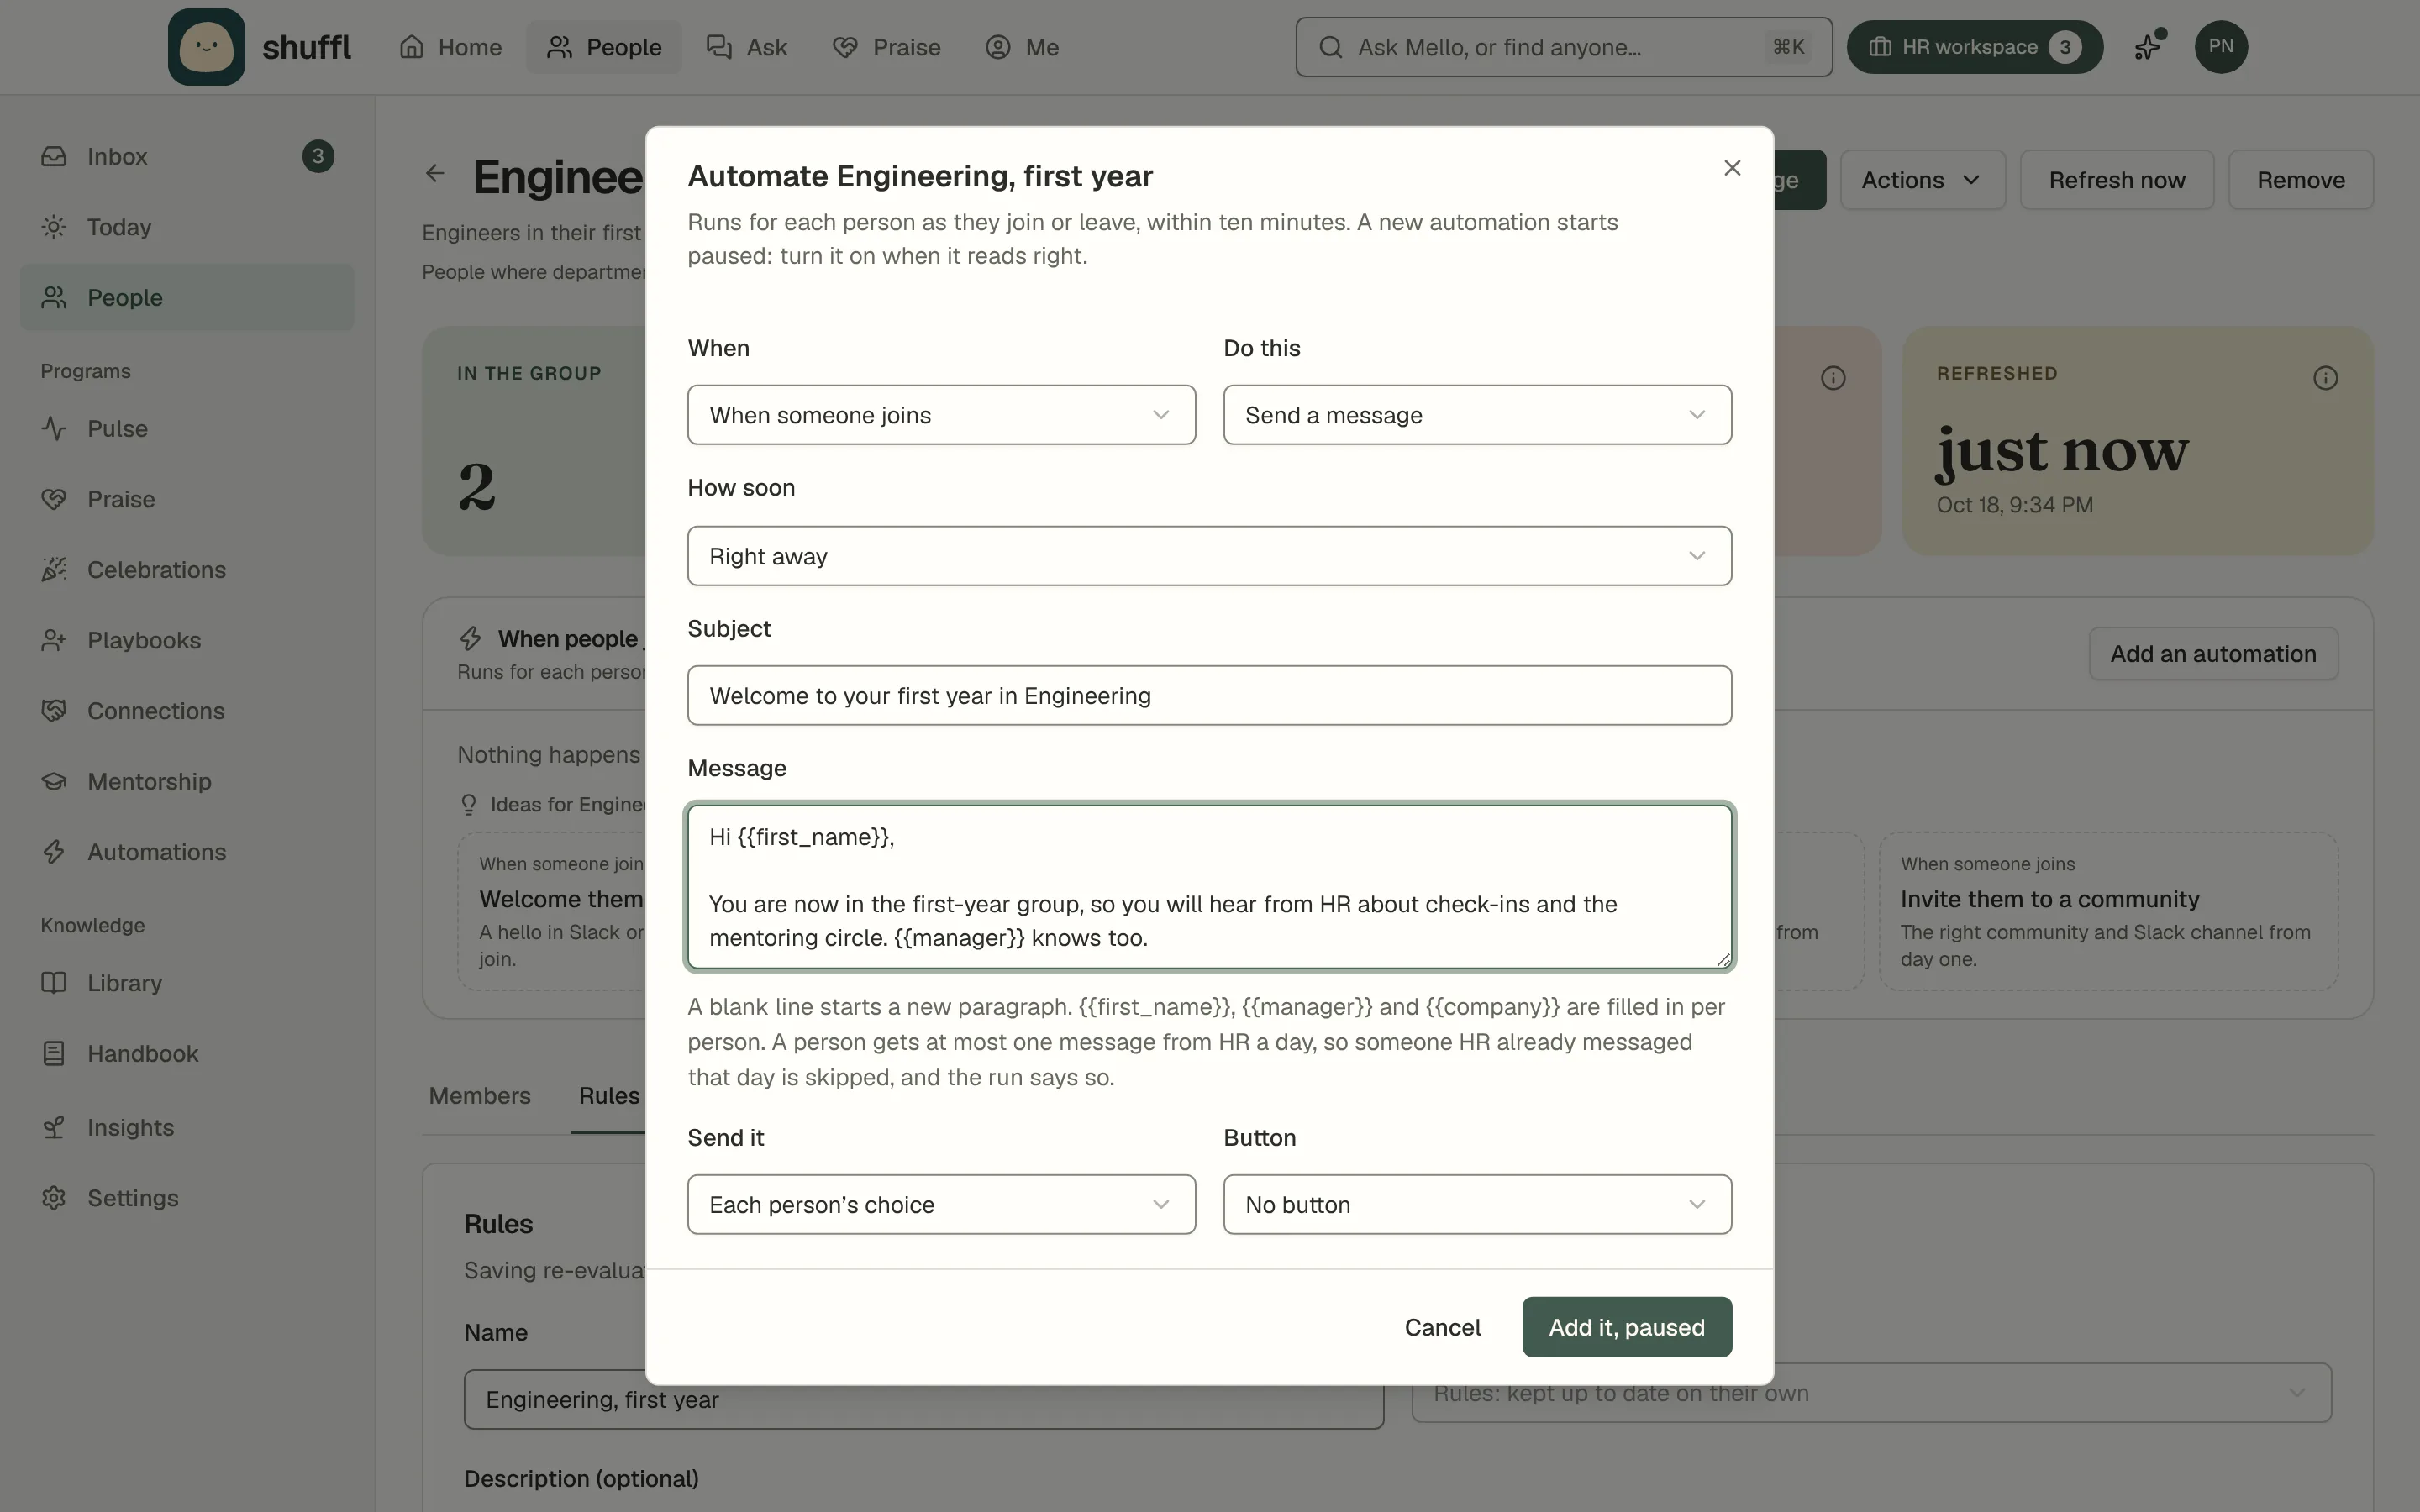Close the Automate Engineering dialog
This screenshot has height=1512, width=2420.
1732,168
